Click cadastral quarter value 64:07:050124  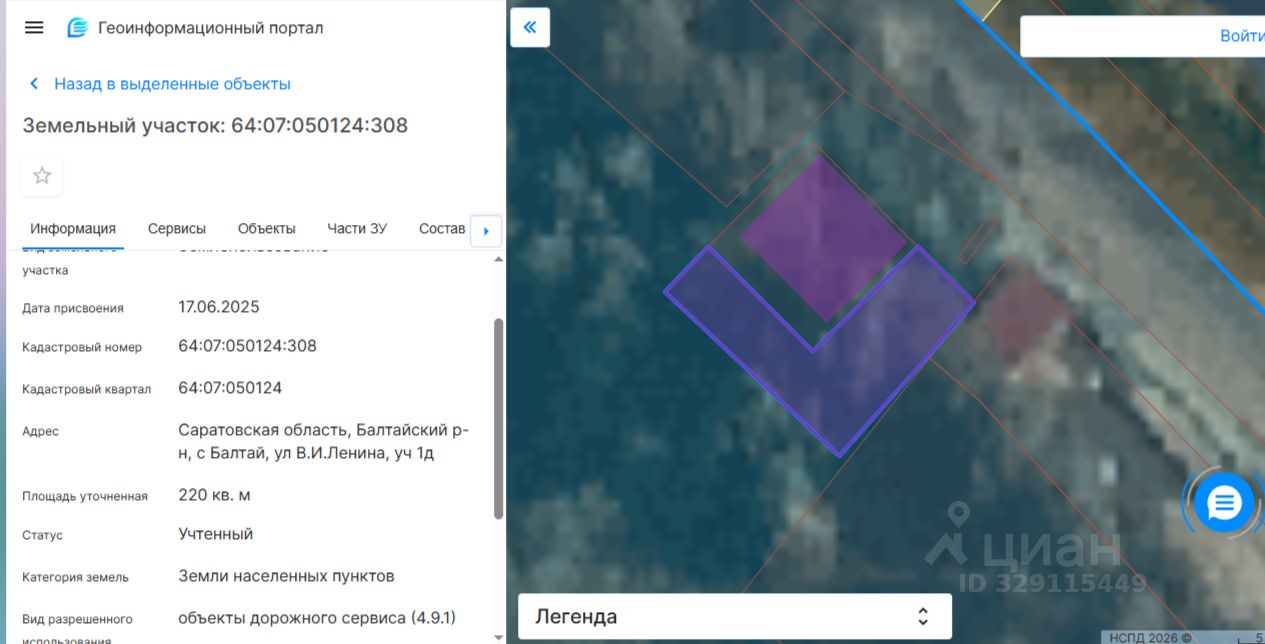click(230, 388)
